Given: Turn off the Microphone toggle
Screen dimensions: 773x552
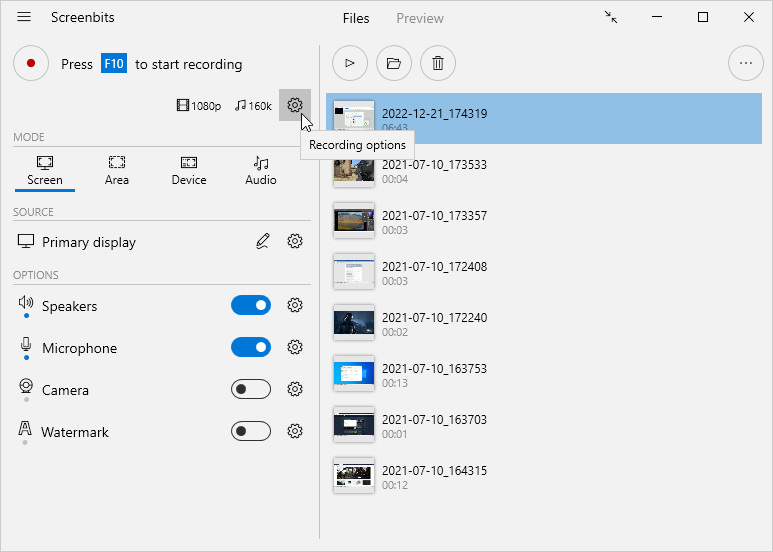Looking at the screenshot, I should tap(251, 347).
